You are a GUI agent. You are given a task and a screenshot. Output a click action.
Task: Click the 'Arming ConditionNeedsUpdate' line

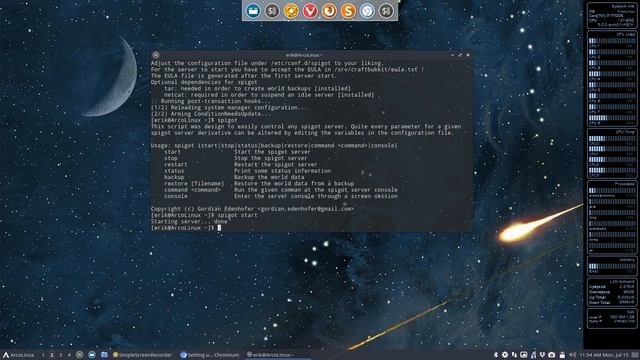pos(210,114)
